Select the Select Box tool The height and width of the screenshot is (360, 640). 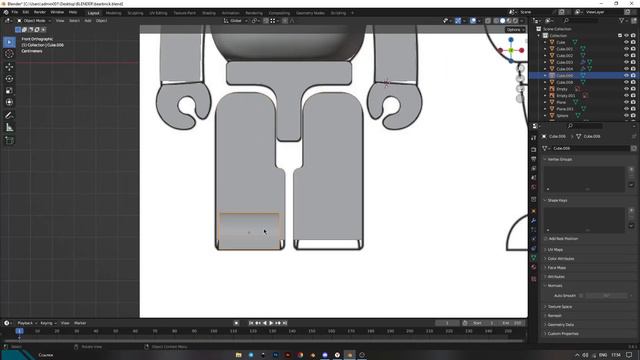click(x=9, y=42)
